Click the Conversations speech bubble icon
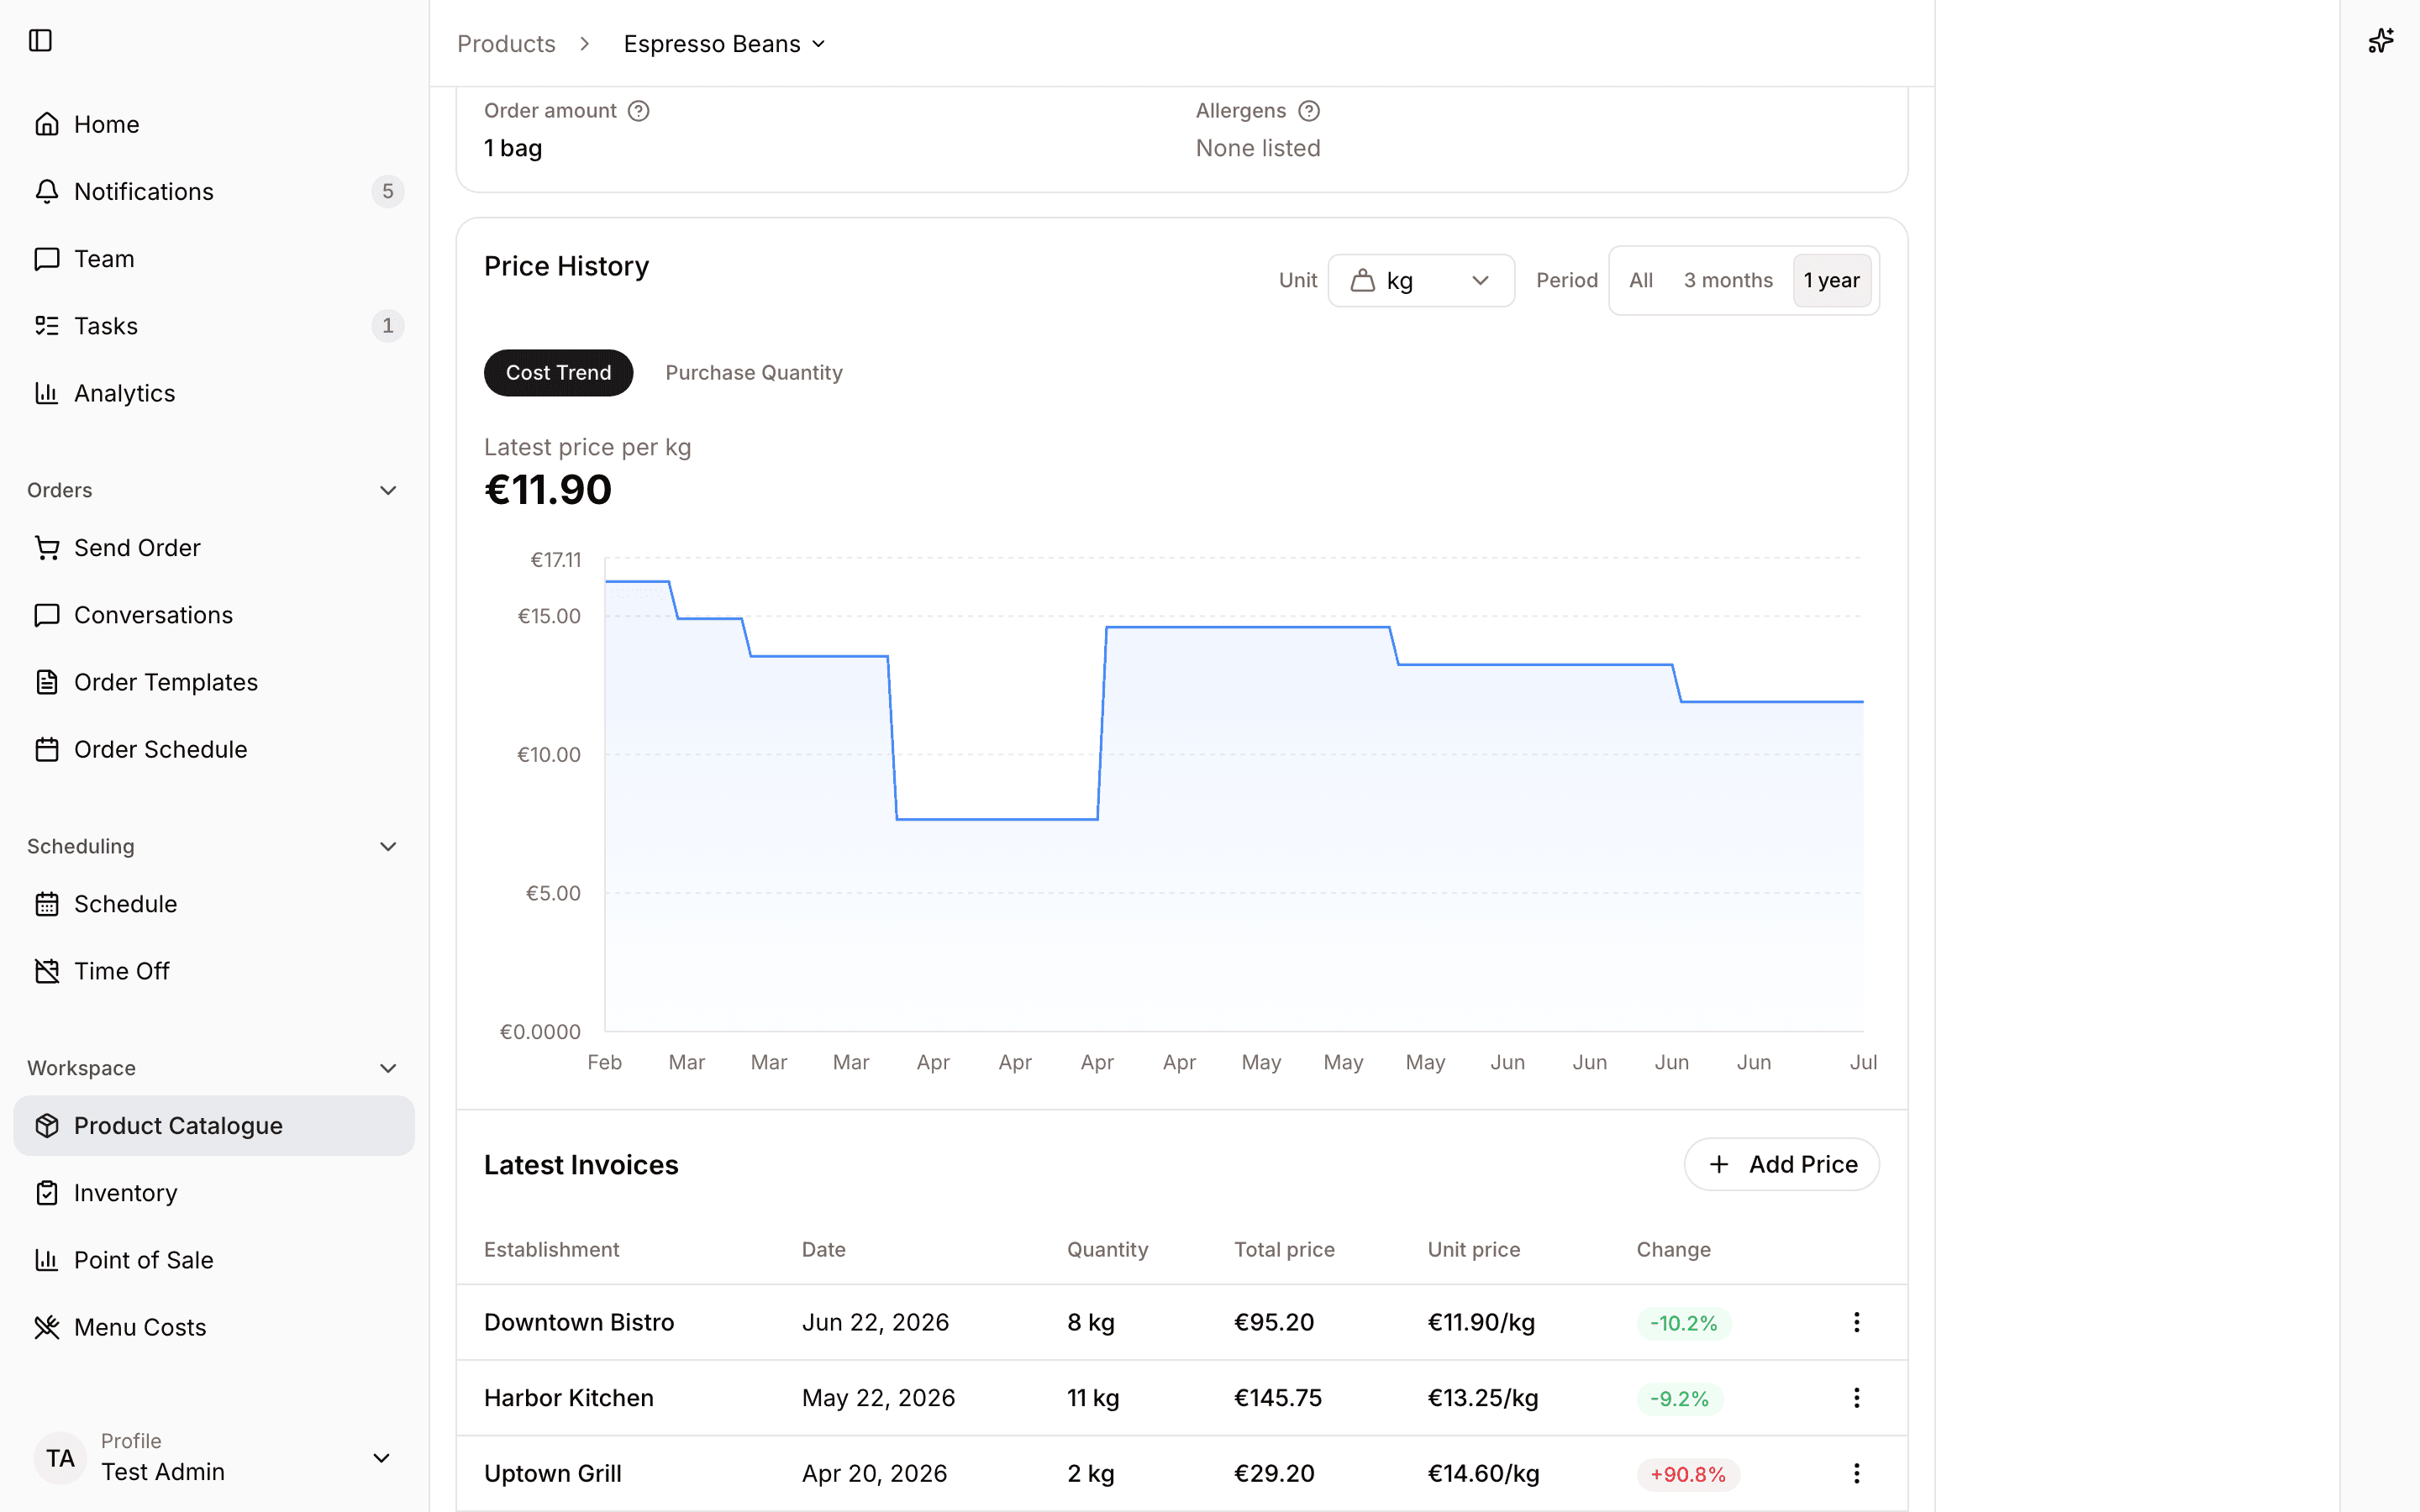This screenshot has height=1512, width=2420. point(46,615)
